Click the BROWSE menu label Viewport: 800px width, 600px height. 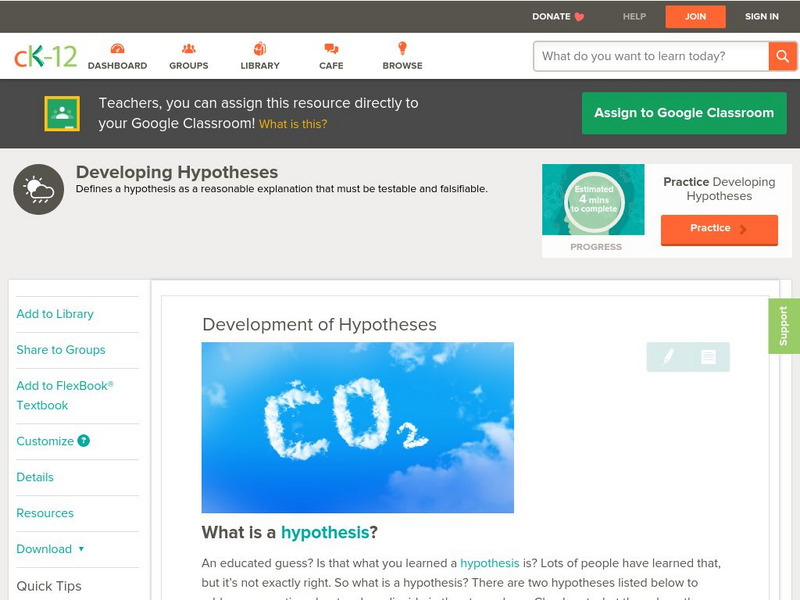point(403,66)
